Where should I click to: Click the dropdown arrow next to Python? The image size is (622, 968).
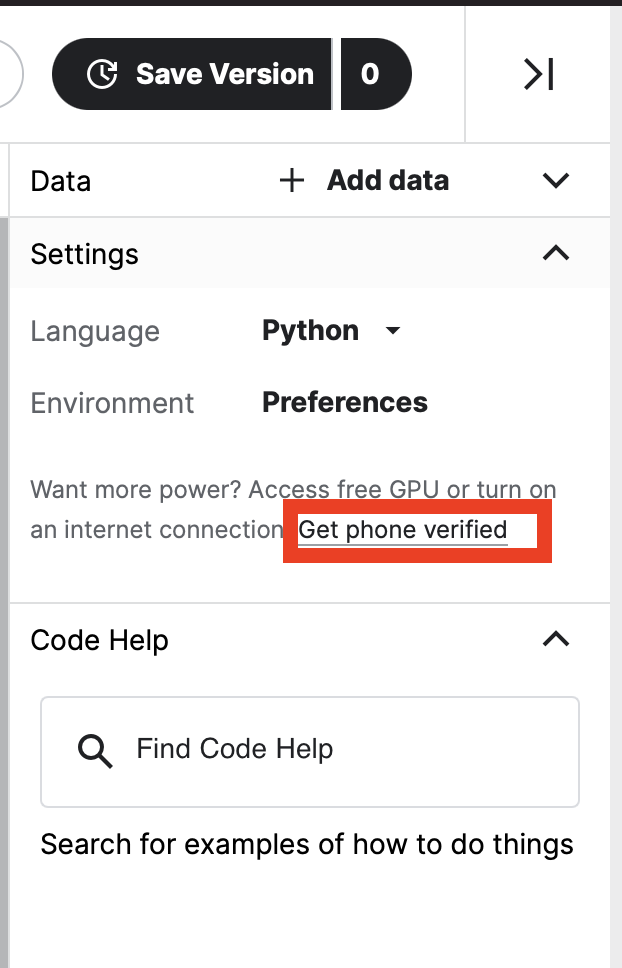click(x=393, y=331)
